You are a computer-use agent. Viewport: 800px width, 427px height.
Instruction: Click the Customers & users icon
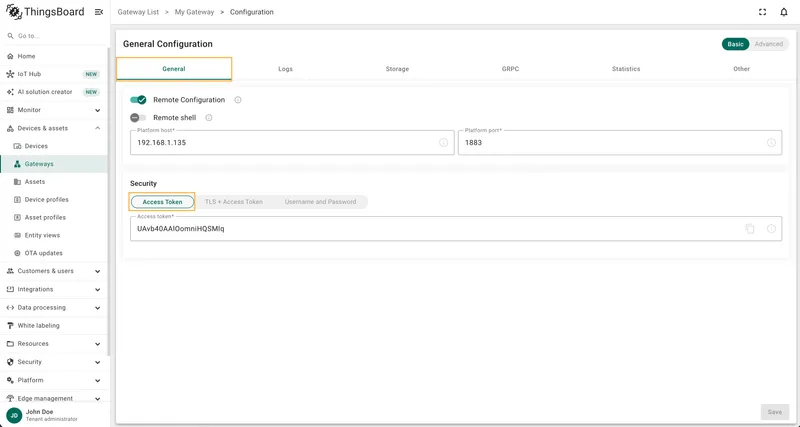[10, 271]
